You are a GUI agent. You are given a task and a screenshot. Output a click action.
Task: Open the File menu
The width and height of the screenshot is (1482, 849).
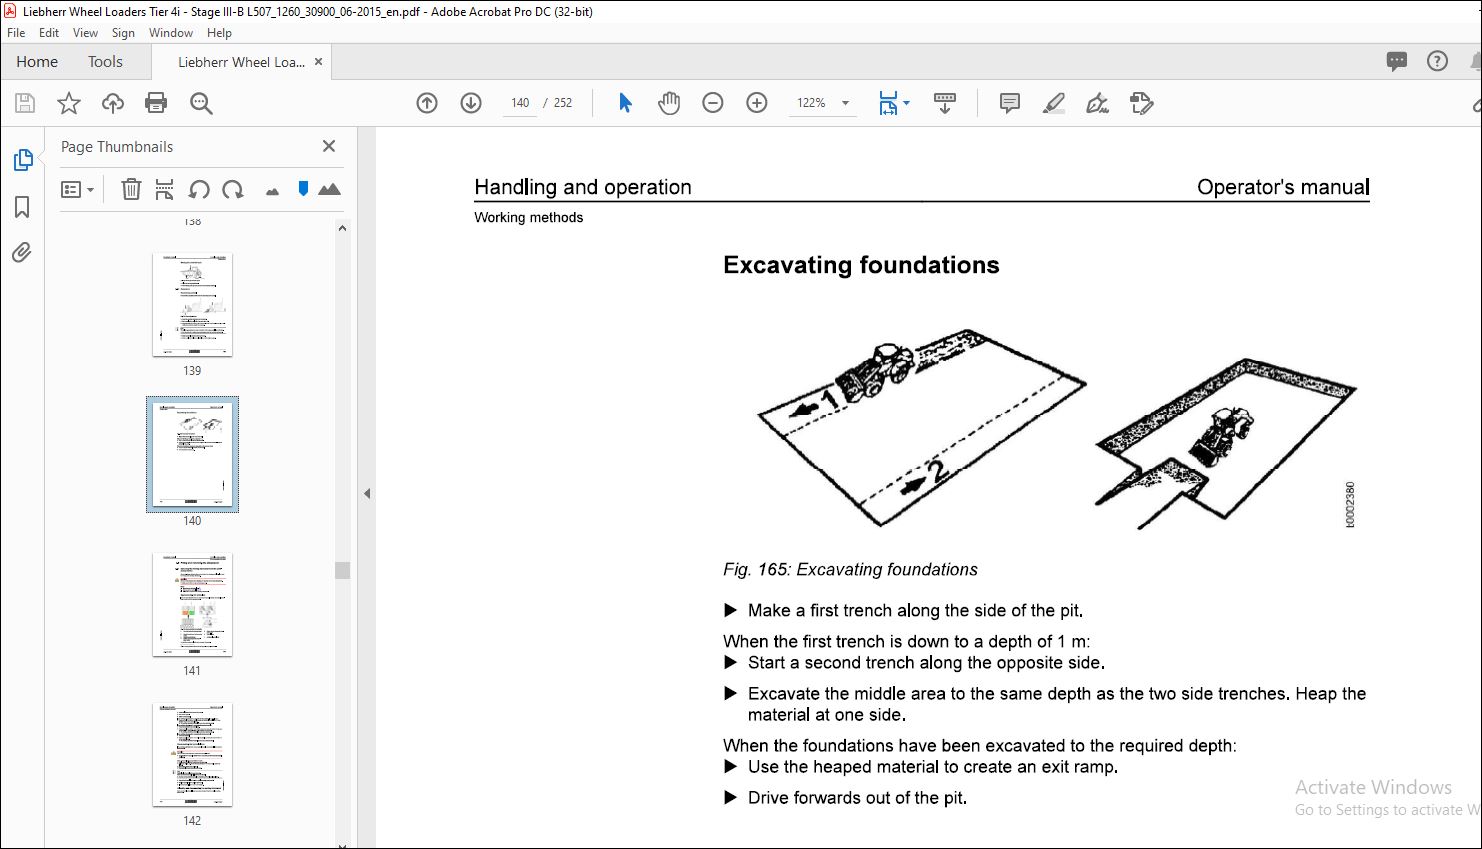[16, 33]
